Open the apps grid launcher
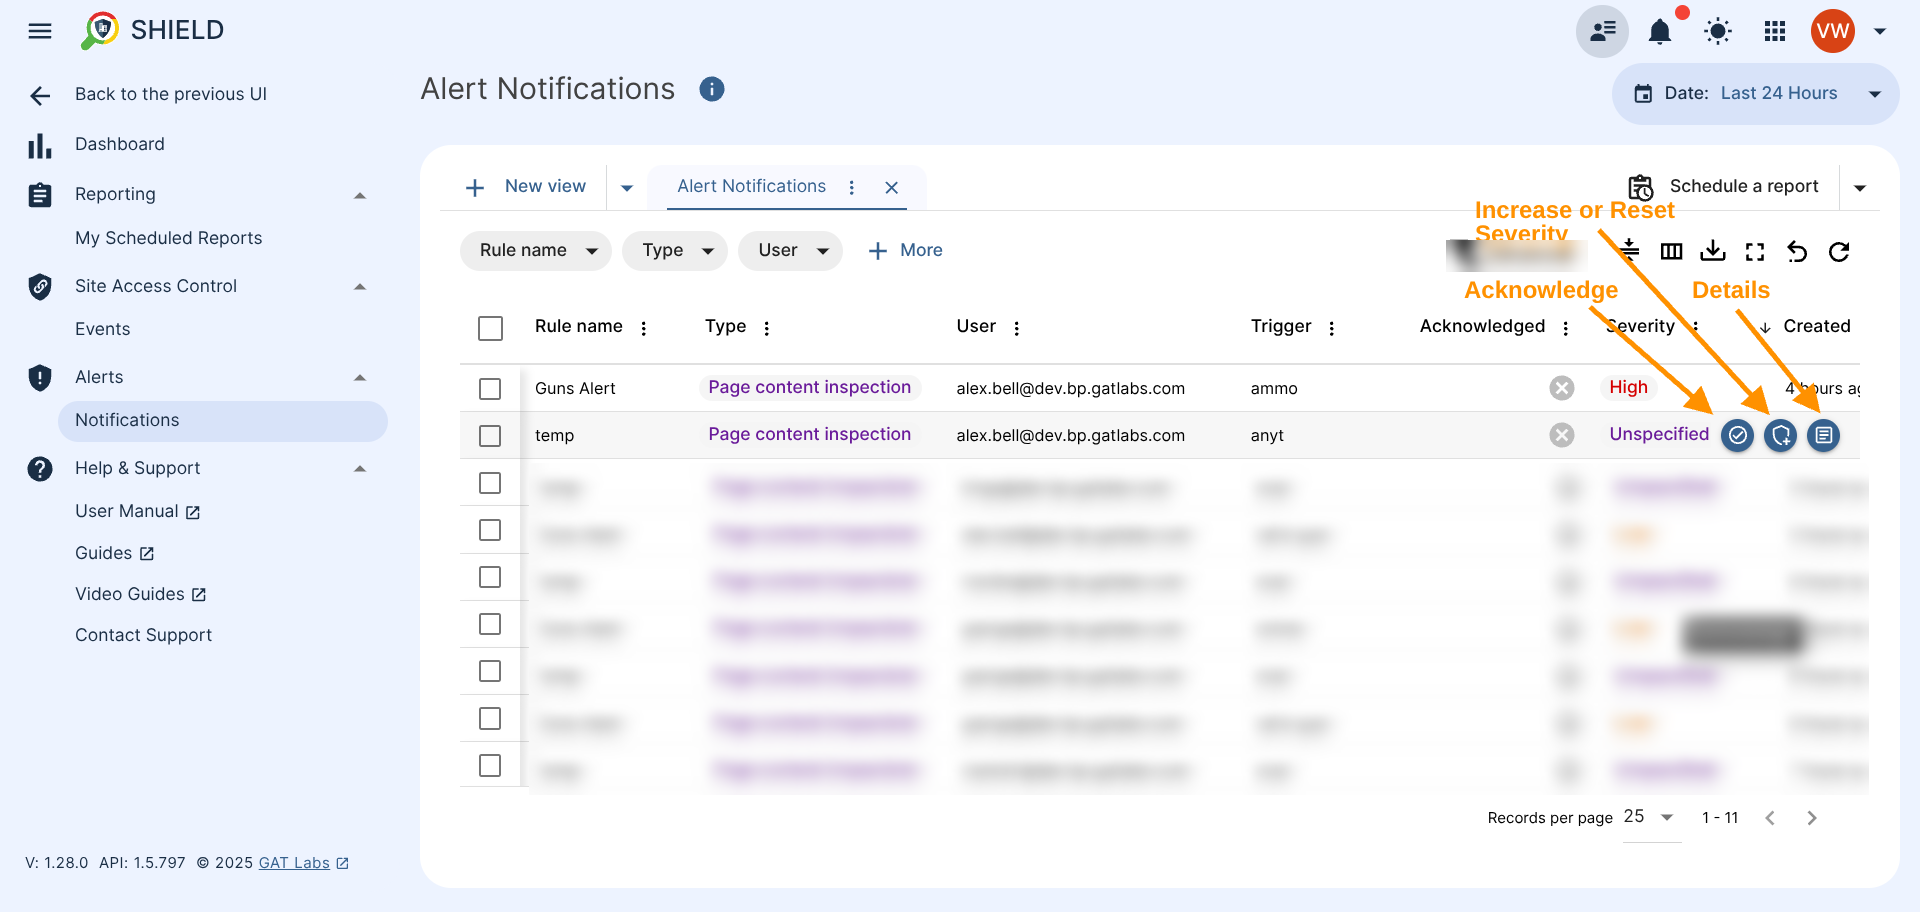This screenshot has height=912, width=1920. coord(1775,32)
